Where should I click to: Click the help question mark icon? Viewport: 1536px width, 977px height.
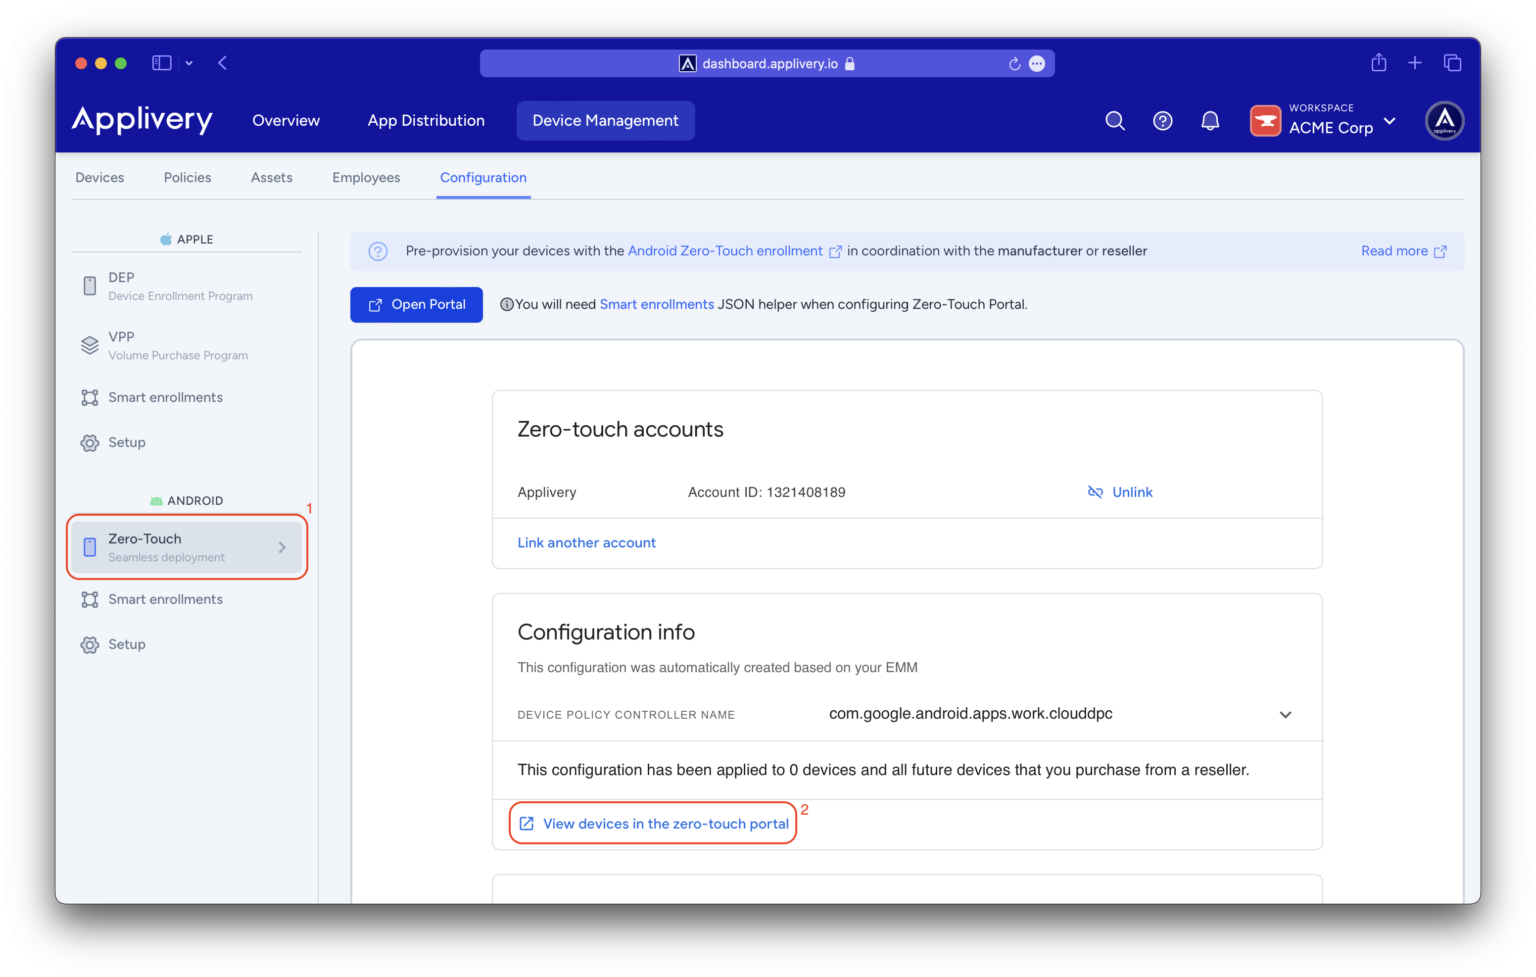pos(1162,120)
